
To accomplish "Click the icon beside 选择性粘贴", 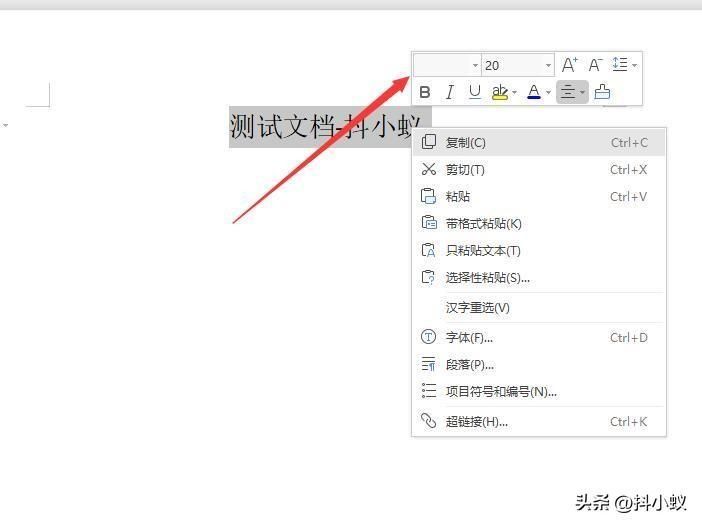I will tap(428, 277).
